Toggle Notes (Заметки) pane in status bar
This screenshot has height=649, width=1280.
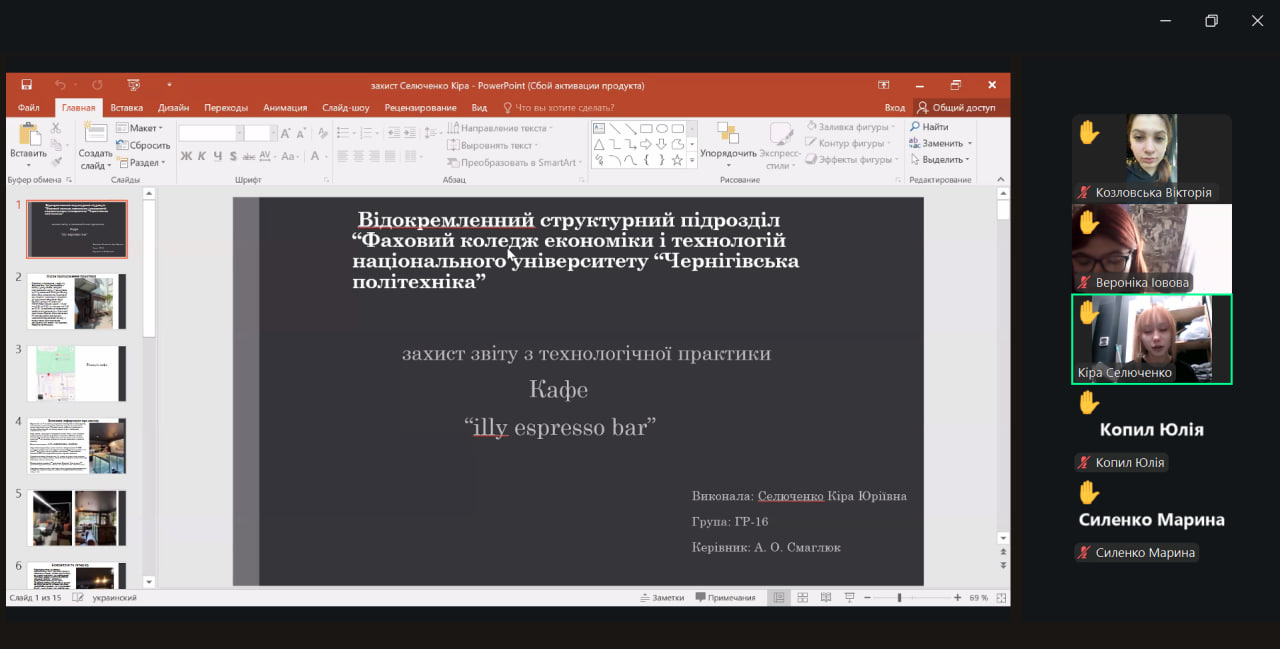click(x=662, y=597)
